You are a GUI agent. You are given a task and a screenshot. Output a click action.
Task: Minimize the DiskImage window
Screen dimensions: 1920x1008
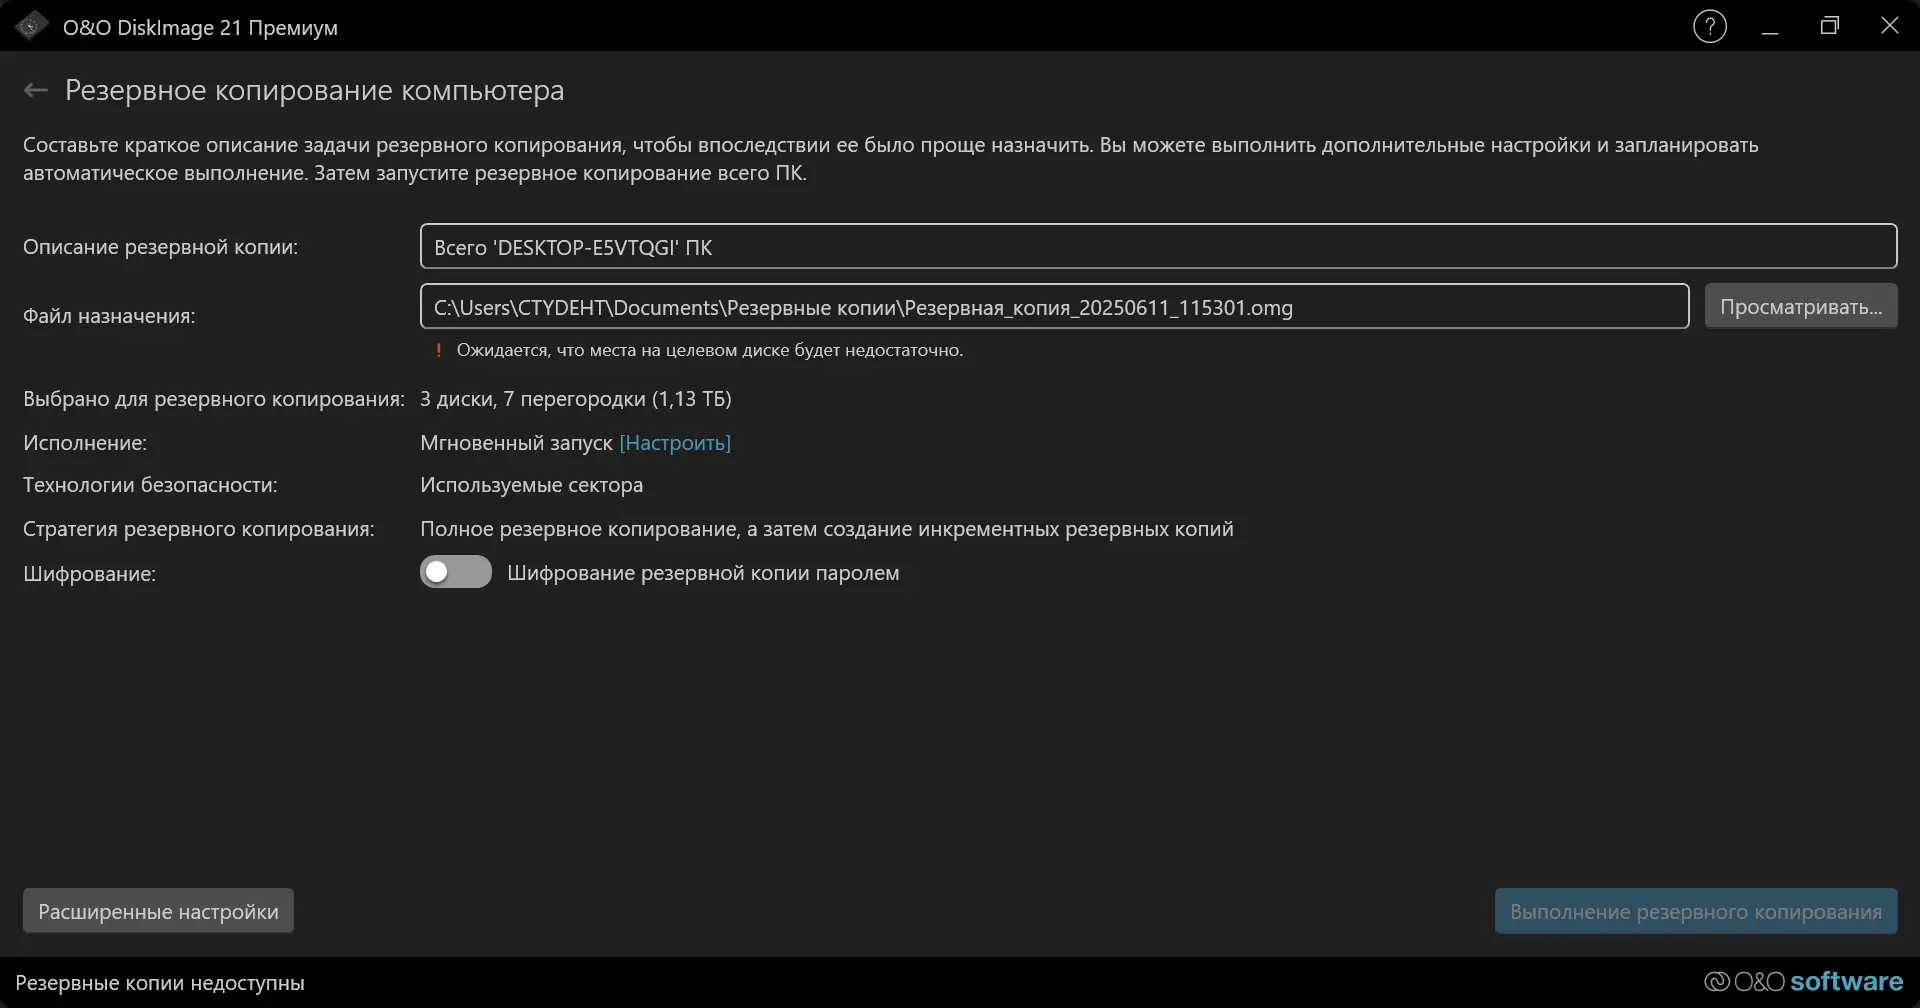pyautogui.click(x=1770, y=27)
